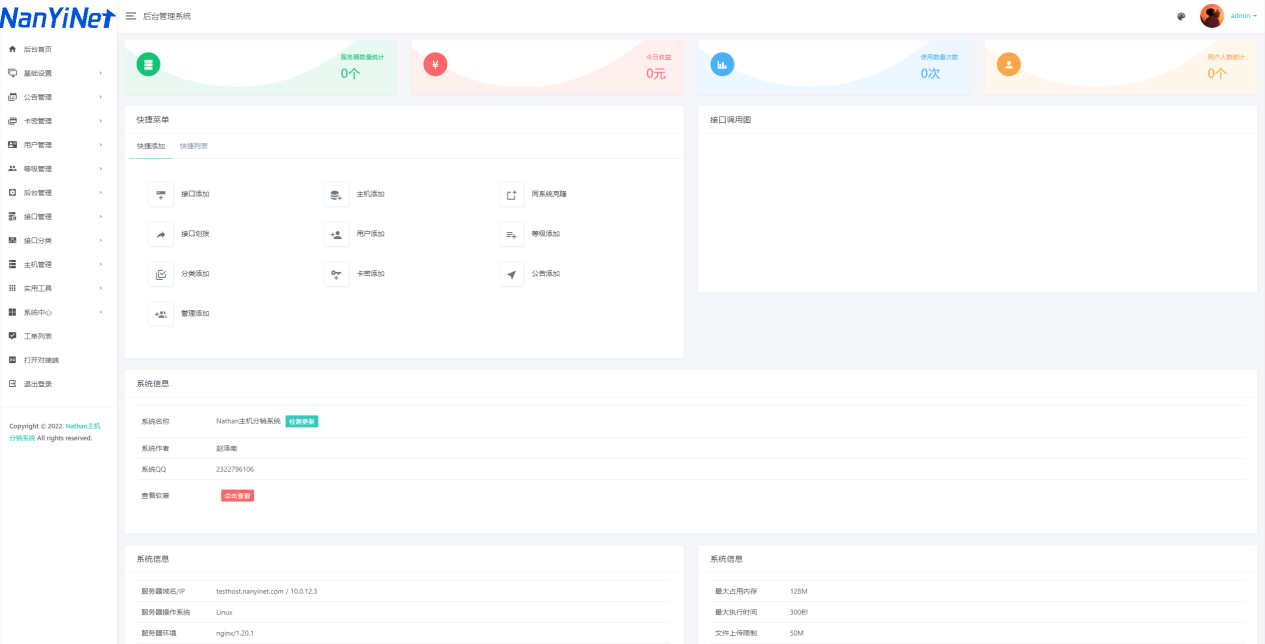Switch to the 快捷列表 tab
Screen dimensions: 1265x644
pos(194,146)
